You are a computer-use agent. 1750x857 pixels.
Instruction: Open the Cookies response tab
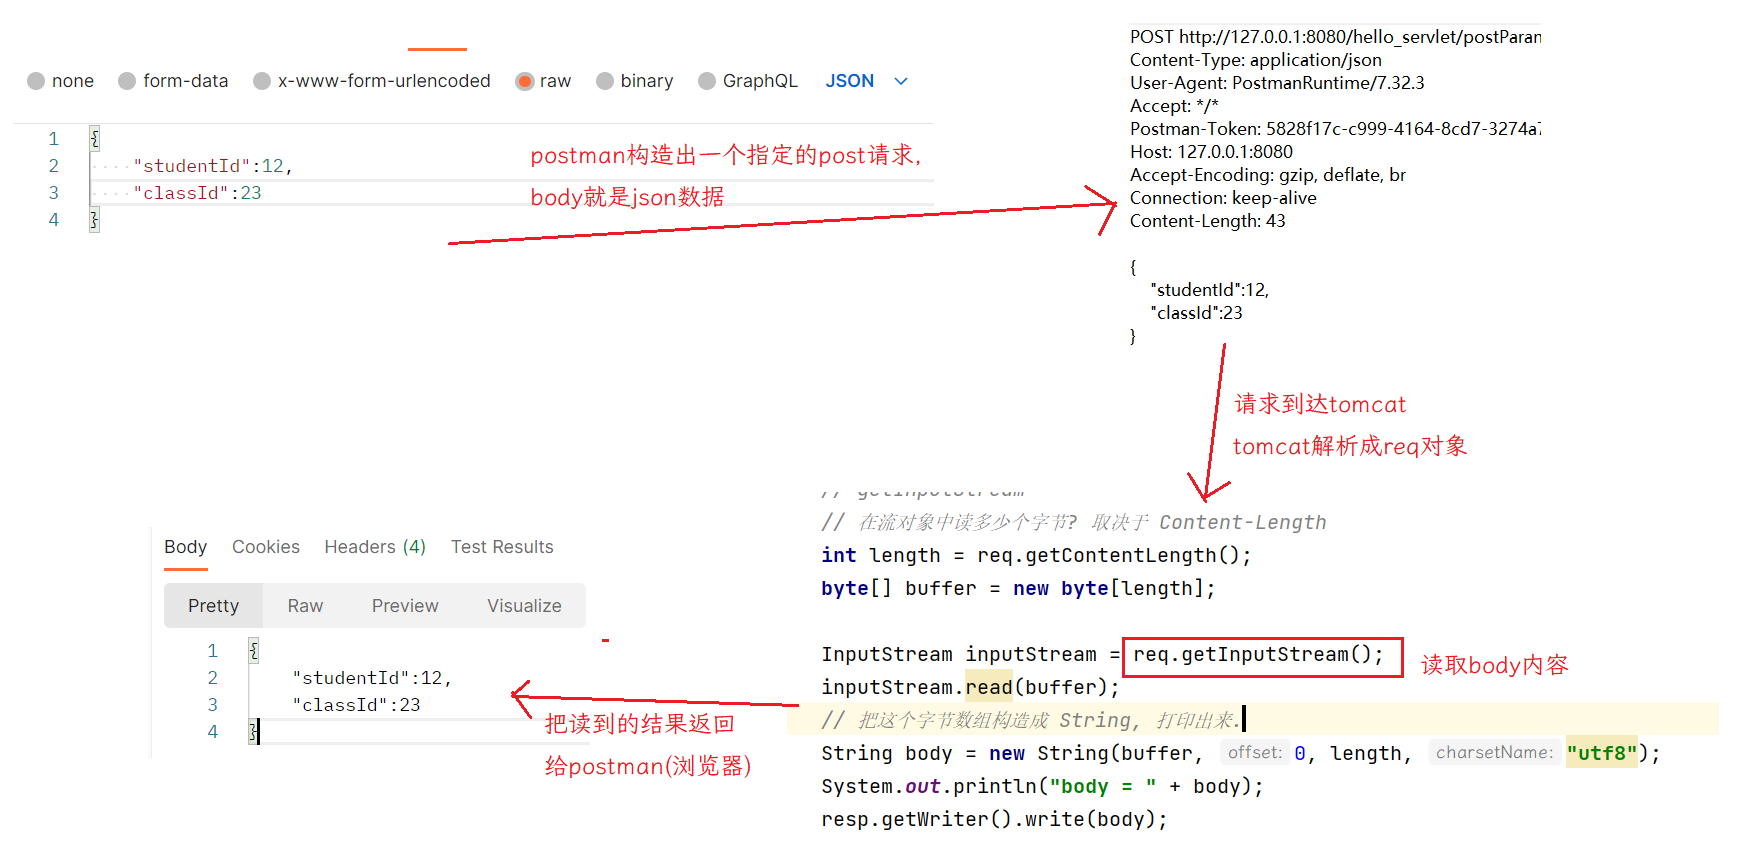click(266, 547)
